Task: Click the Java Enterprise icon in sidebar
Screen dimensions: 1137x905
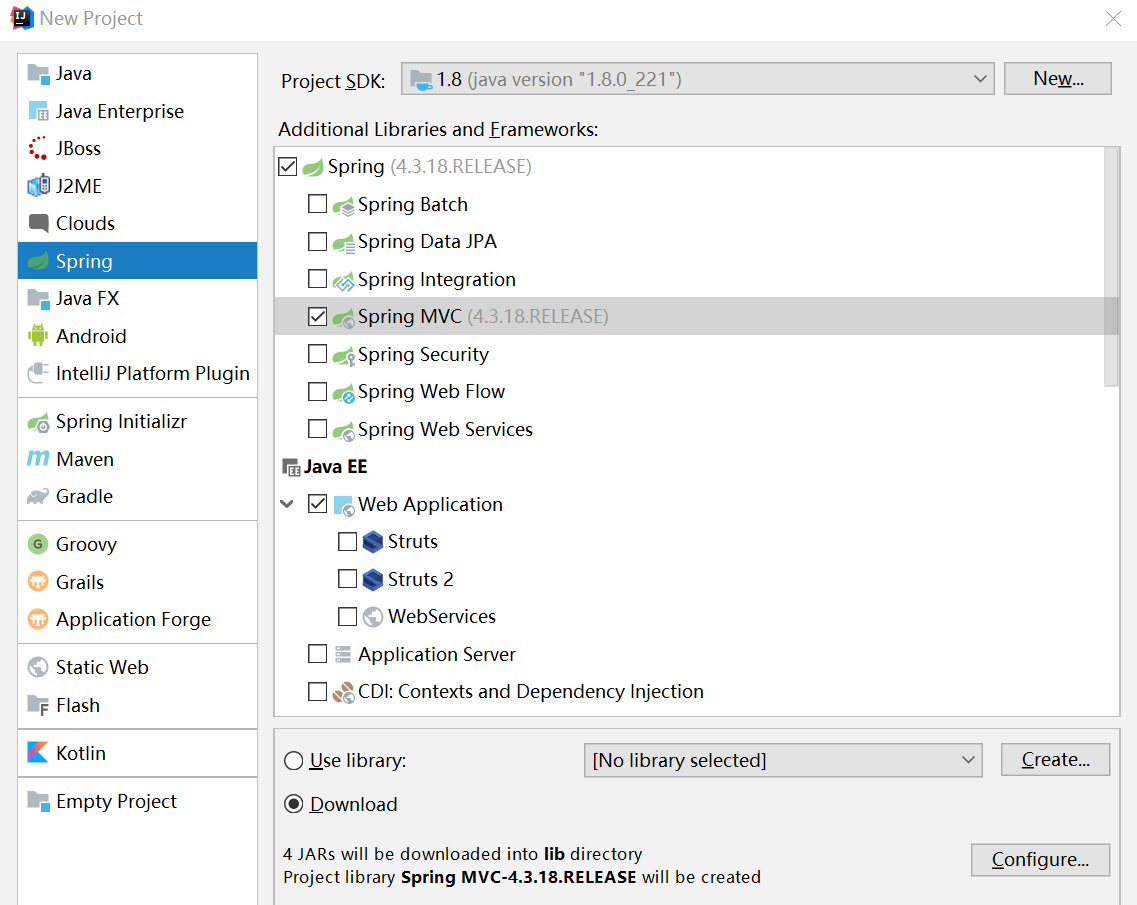Action: click(38, 111)
